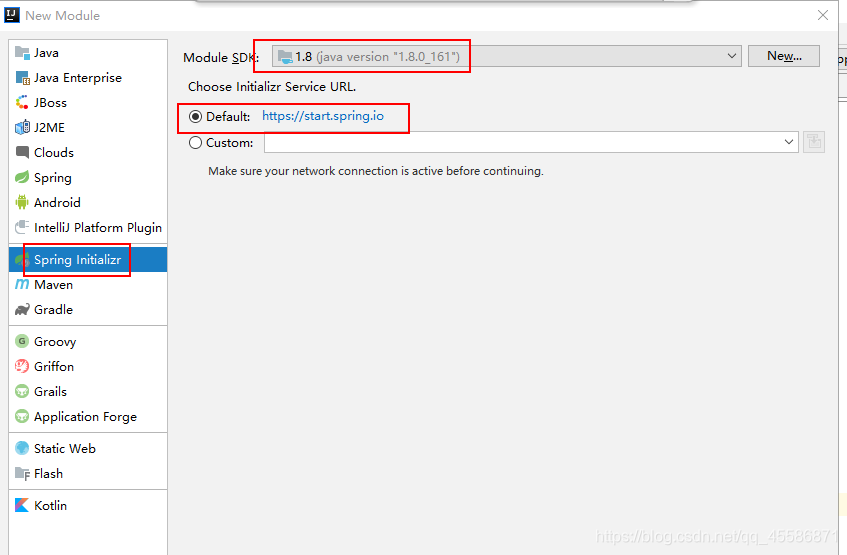Screen dimensions: 847x555
Task: Select Java Enterprise module type
Action: pyautogui.click(x=88, y=78)
